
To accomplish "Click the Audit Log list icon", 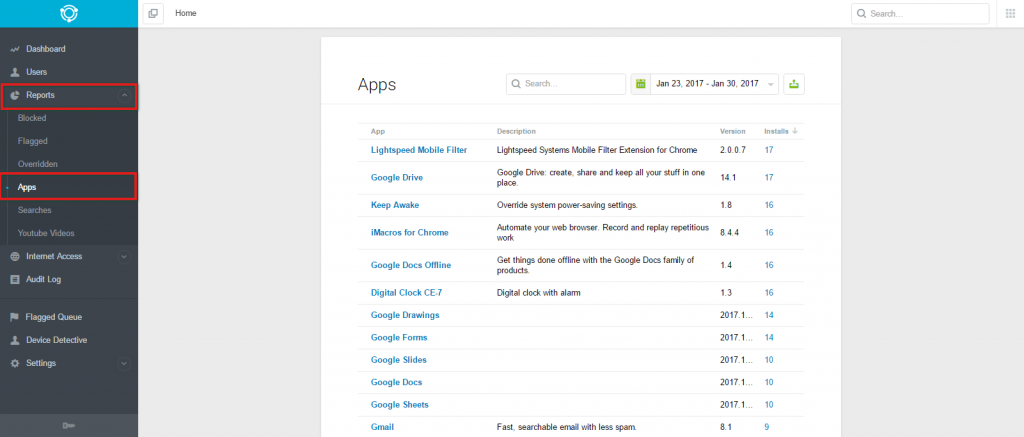I will [15, 280].
